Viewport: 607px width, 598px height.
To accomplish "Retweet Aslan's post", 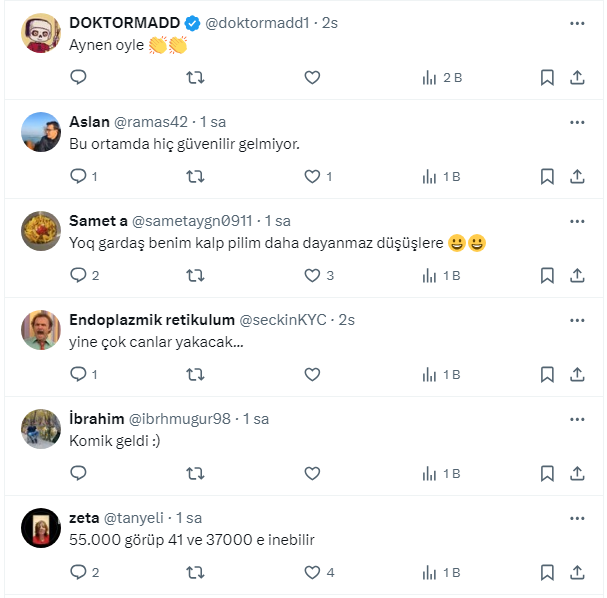I will (x=196, y=176).
